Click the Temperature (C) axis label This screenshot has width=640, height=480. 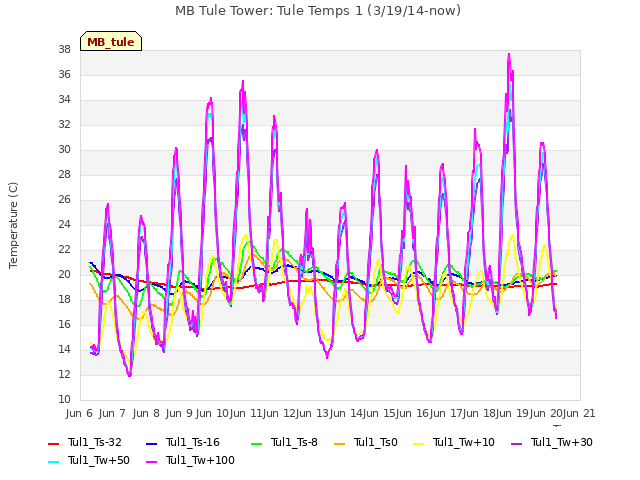click(13, 225)
